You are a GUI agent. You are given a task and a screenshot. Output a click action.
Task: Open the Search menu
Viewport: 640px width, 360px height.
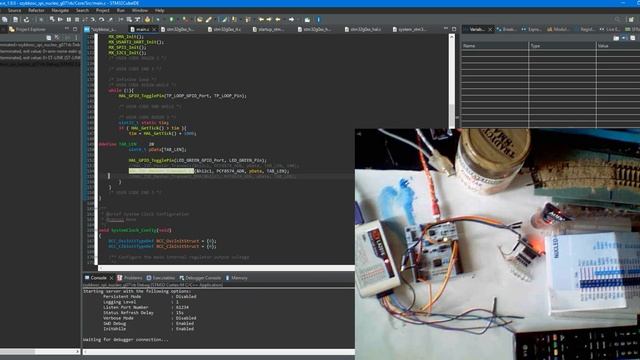click(82, 10)
